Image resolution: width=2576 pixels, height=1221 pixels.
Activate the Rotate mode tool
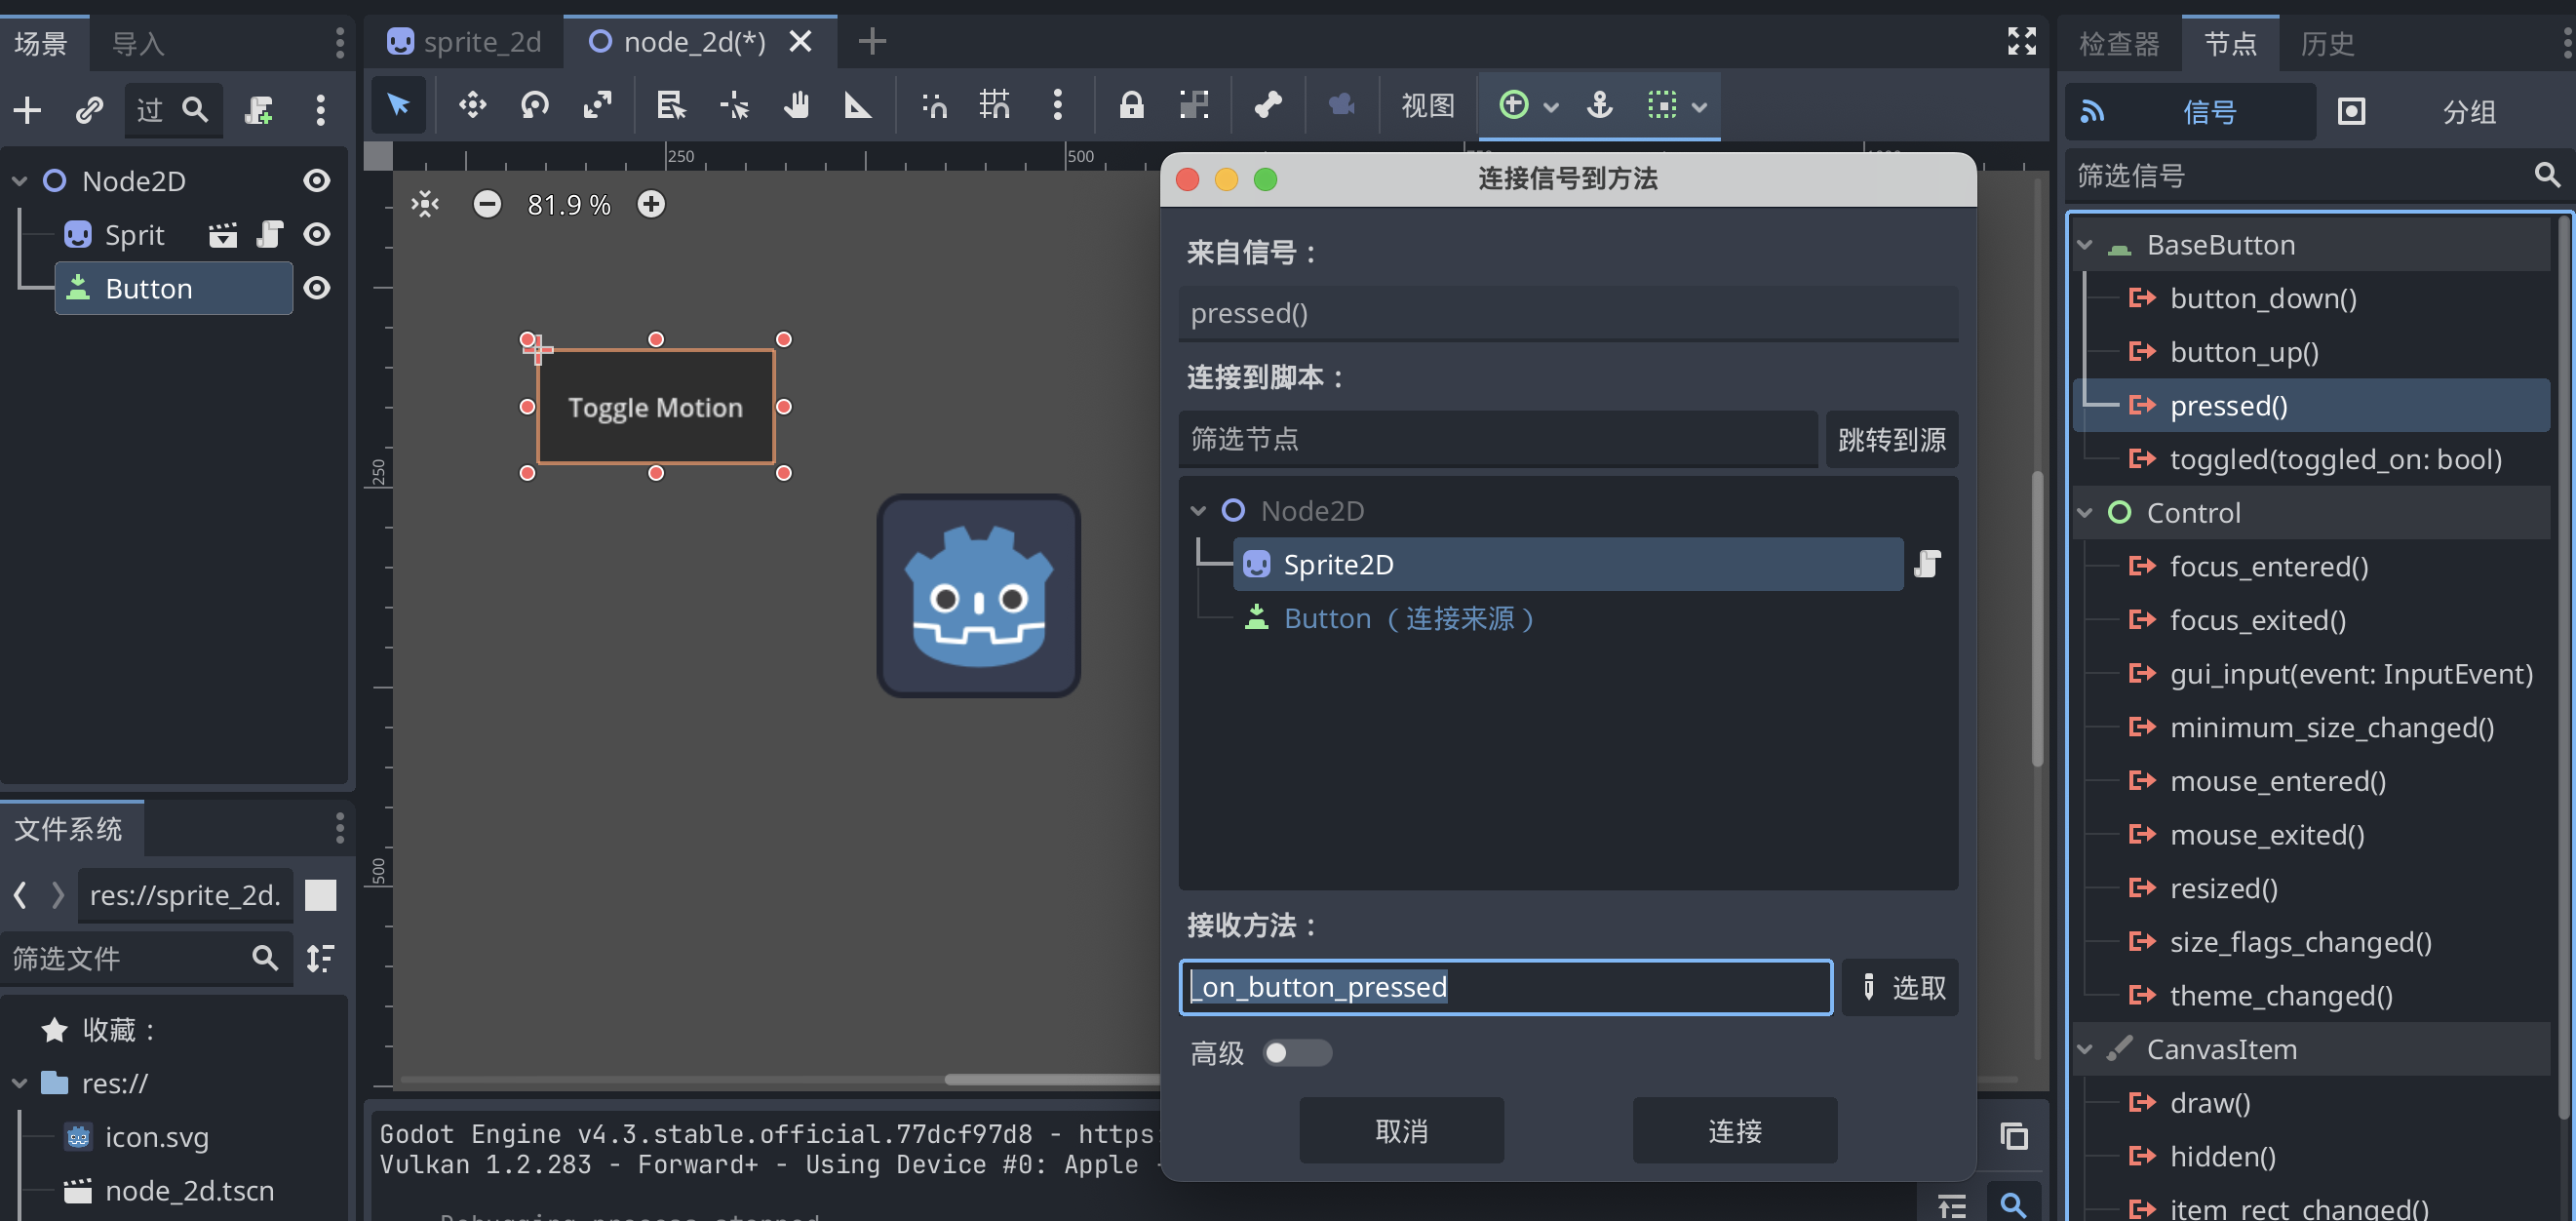[x=535, y=105]
